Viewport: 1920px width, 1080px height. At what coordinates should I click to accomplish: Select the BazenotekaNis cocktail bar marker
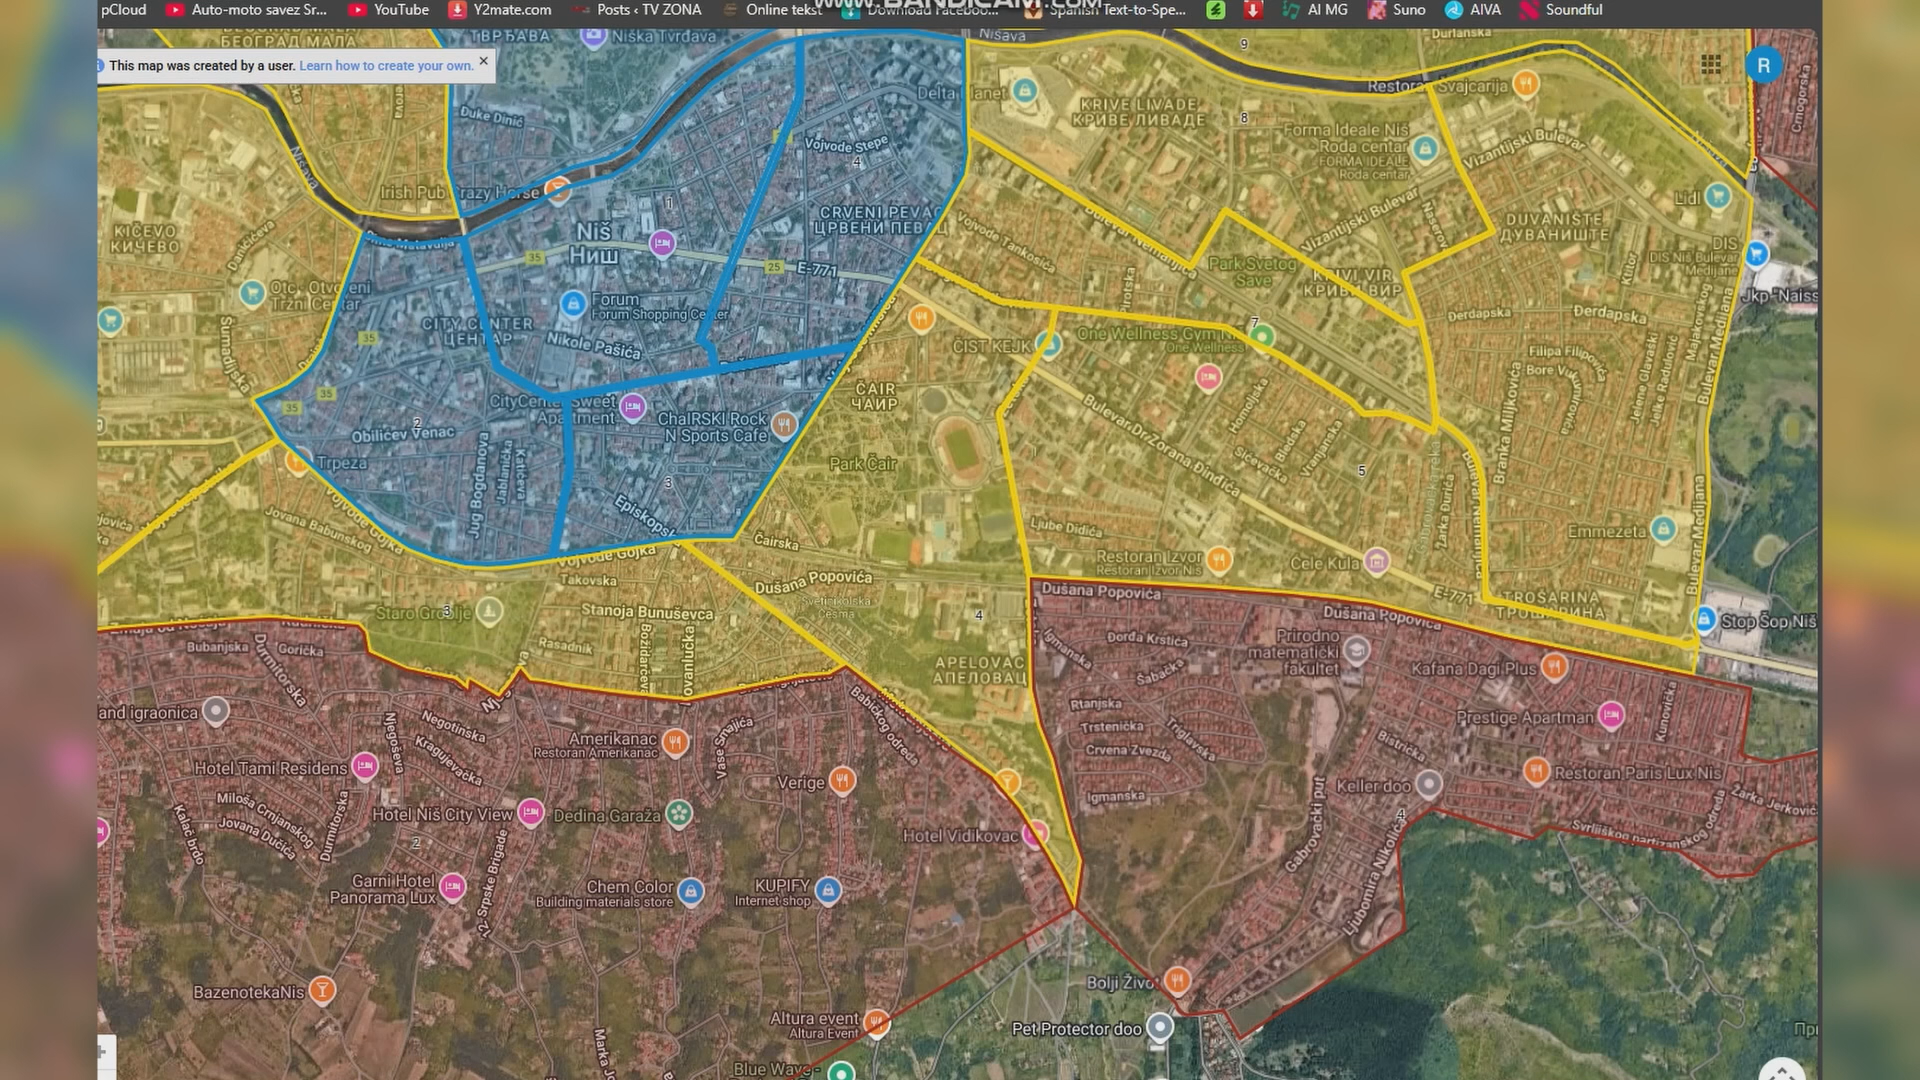[x=322, y=990]
